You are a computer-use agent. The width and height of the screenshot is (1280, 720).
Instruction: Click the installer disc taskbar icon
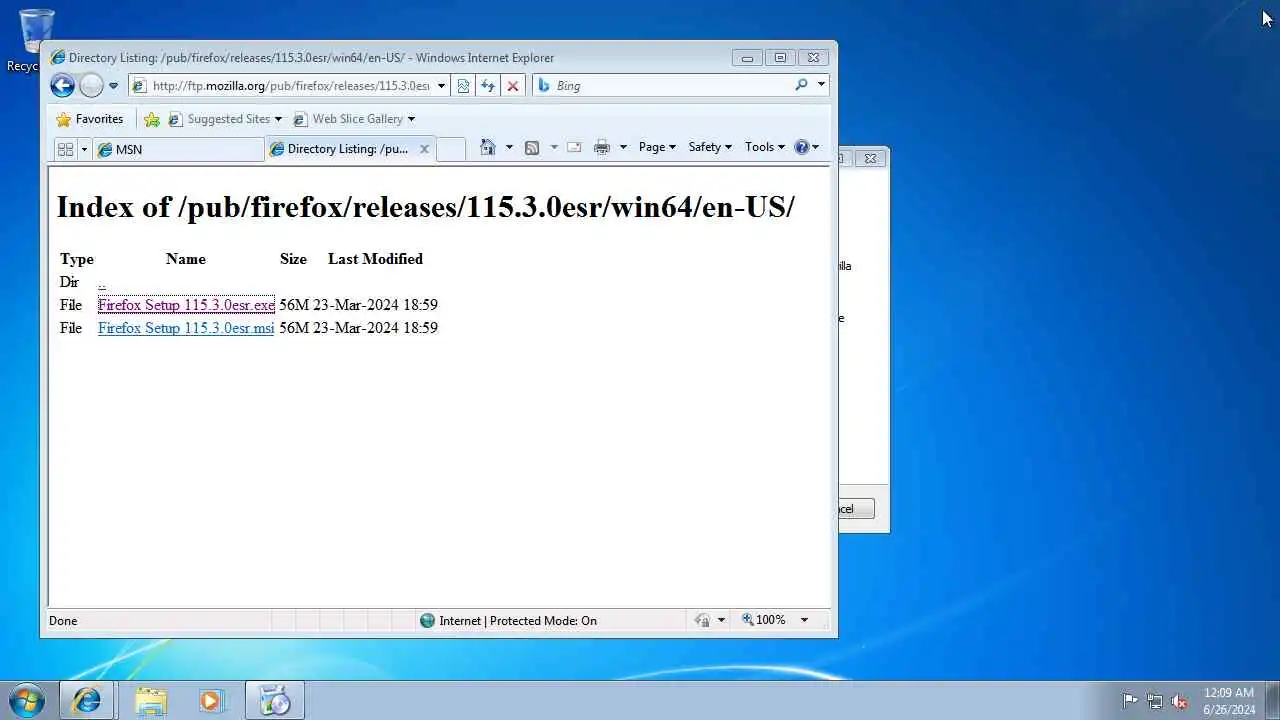[274, 701]
